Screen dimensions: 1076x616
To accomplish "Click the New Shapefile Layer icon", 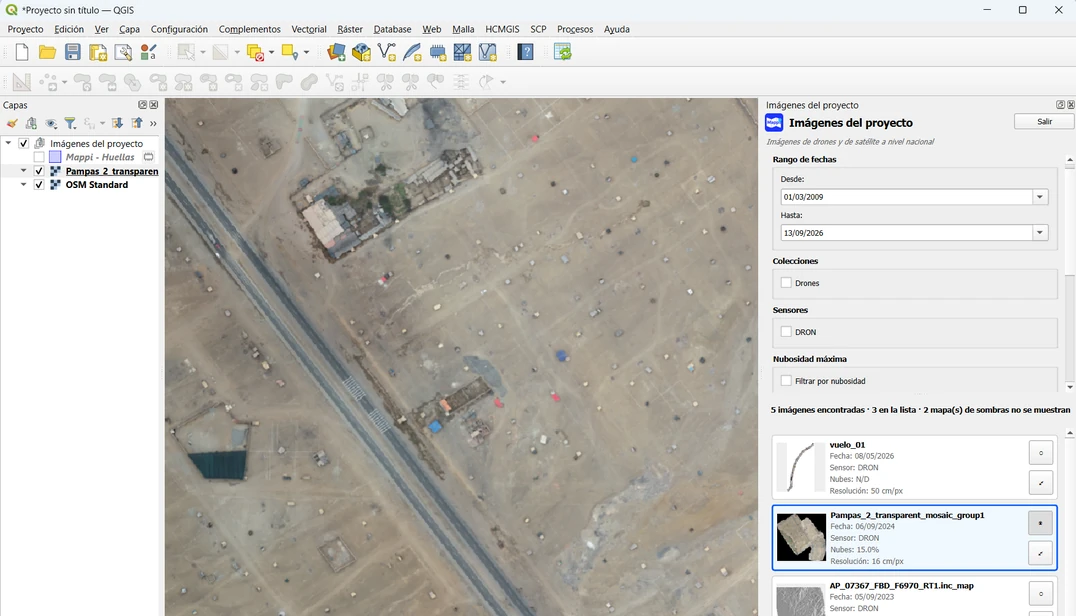I will (x=387, y=52).
